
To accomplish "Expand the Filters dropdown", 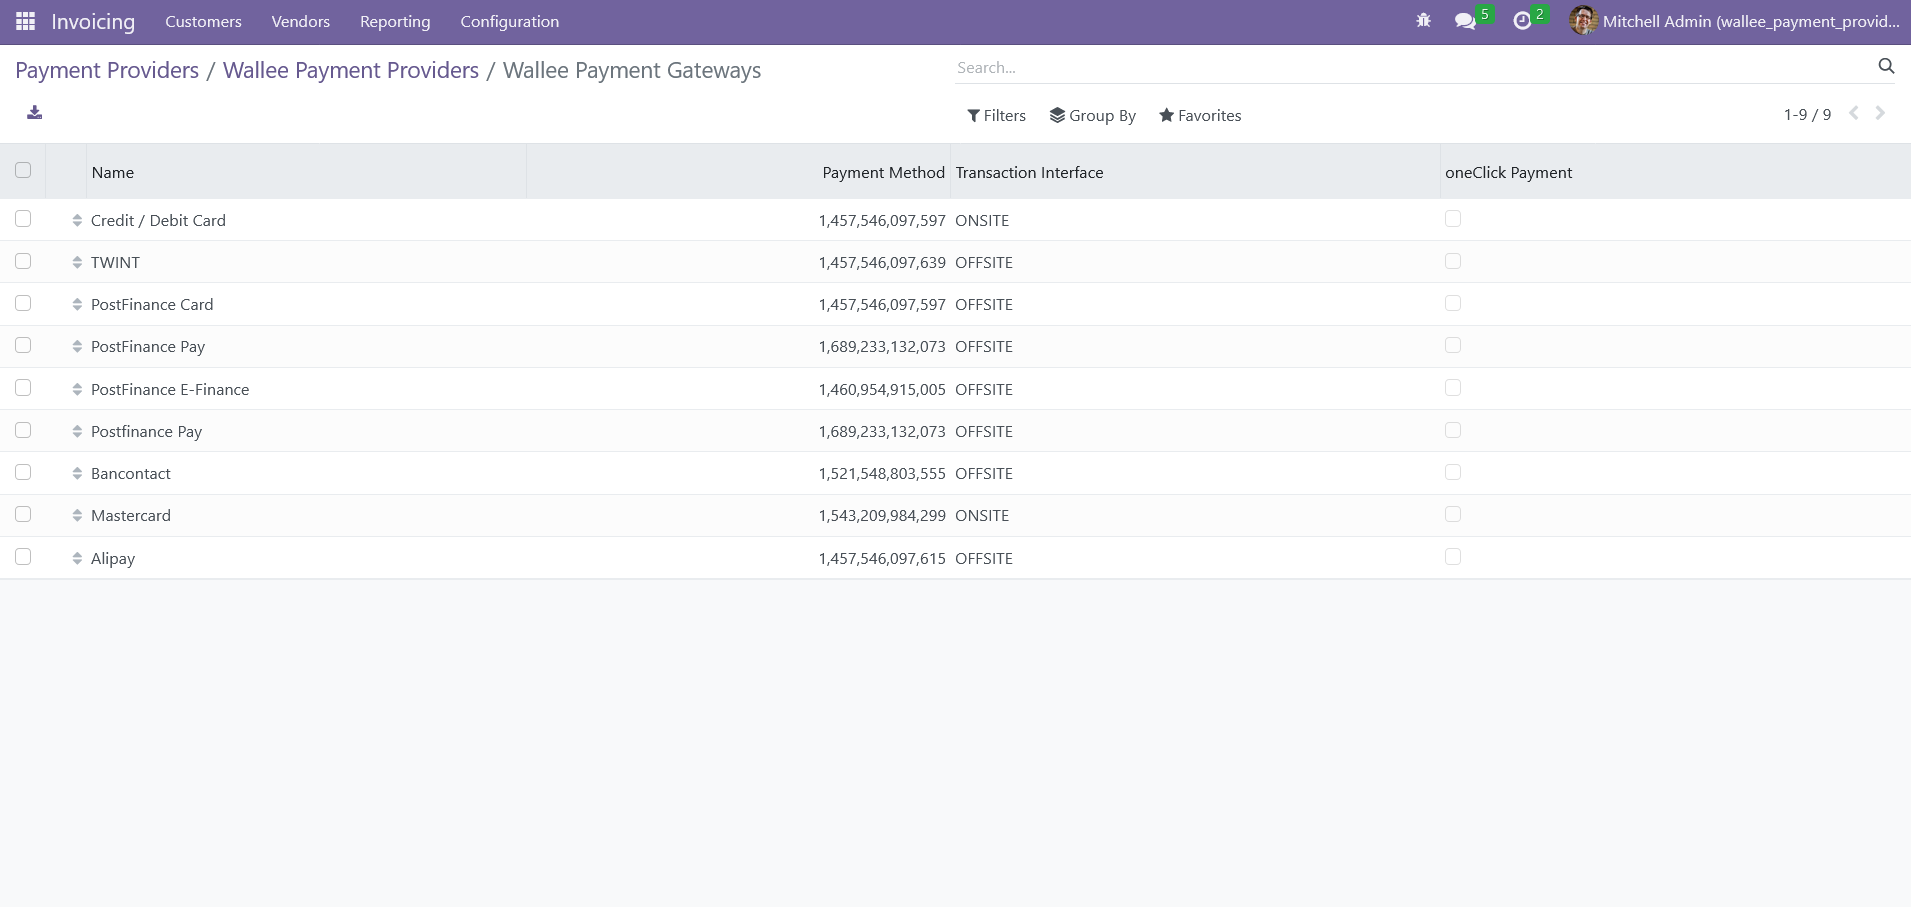I will pos(996,116).
